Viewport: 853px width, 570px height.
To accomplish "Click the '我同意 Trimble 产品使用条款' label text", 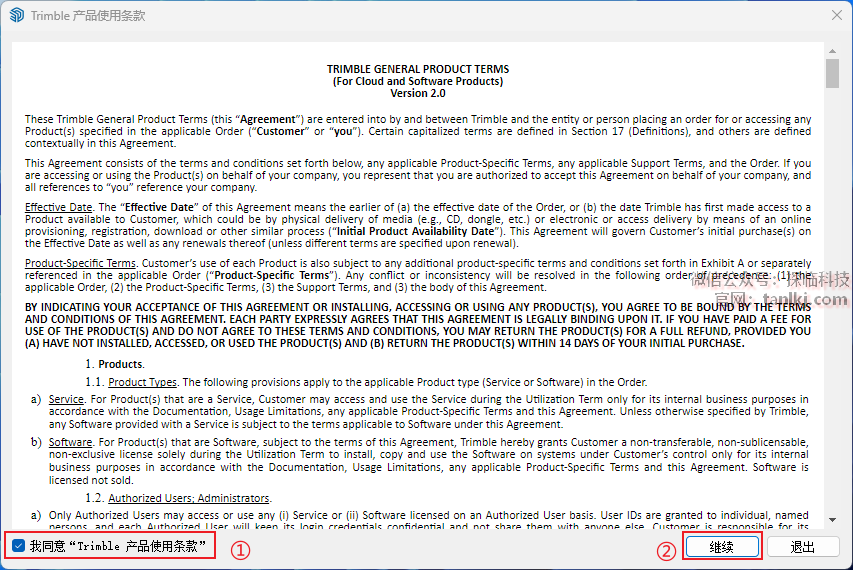I will point(118,546).
